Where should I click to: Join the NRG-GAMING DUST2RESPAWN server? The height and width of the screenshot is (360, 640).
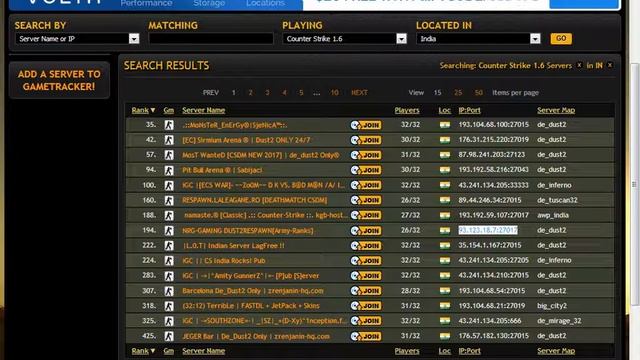(x=366, y=231)
